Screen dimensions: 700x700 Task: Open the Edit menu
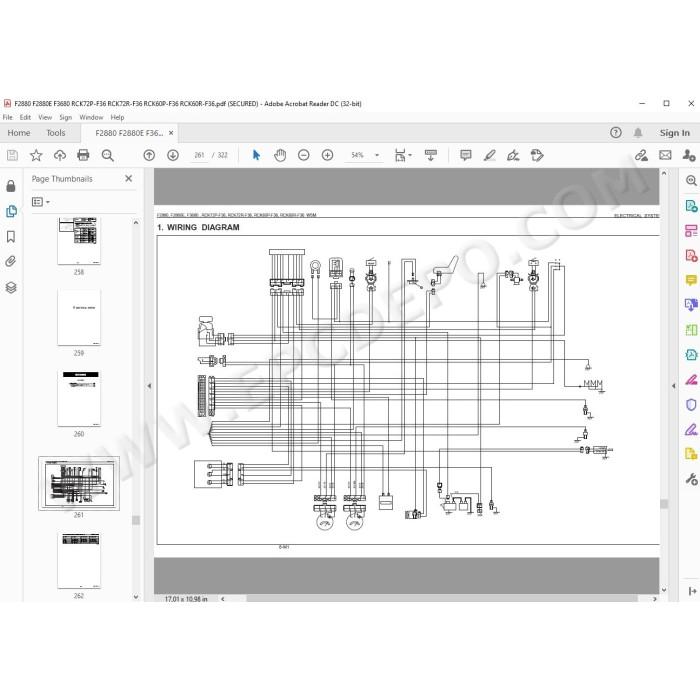(x=25, y=117)
